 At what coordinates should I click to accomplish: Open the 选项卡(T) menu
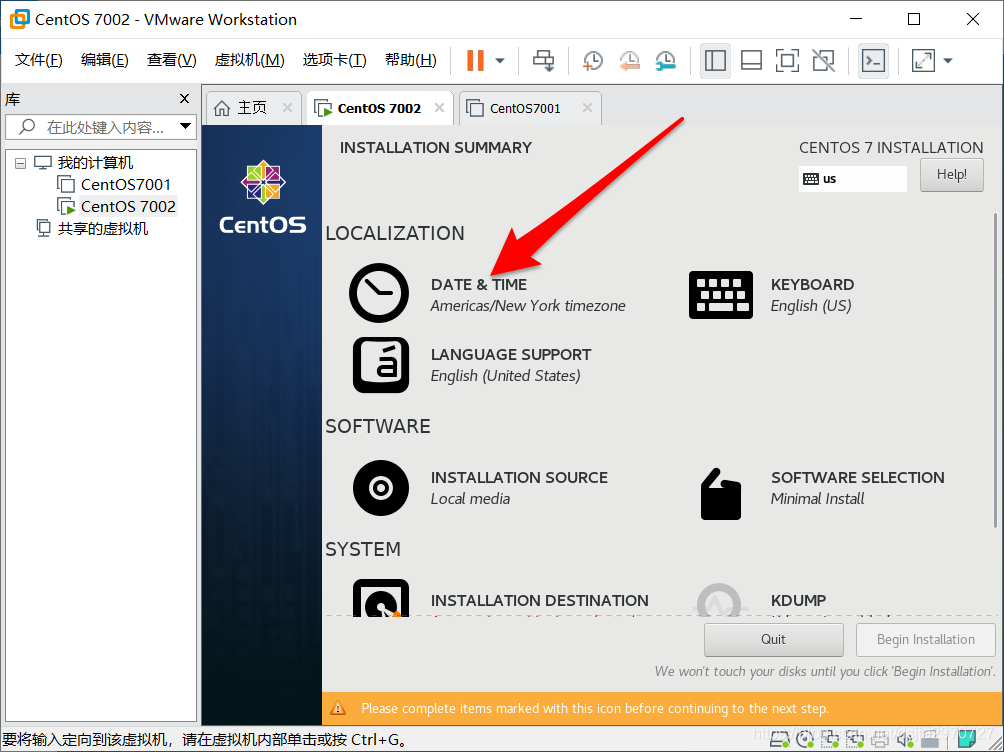point(334,60)
